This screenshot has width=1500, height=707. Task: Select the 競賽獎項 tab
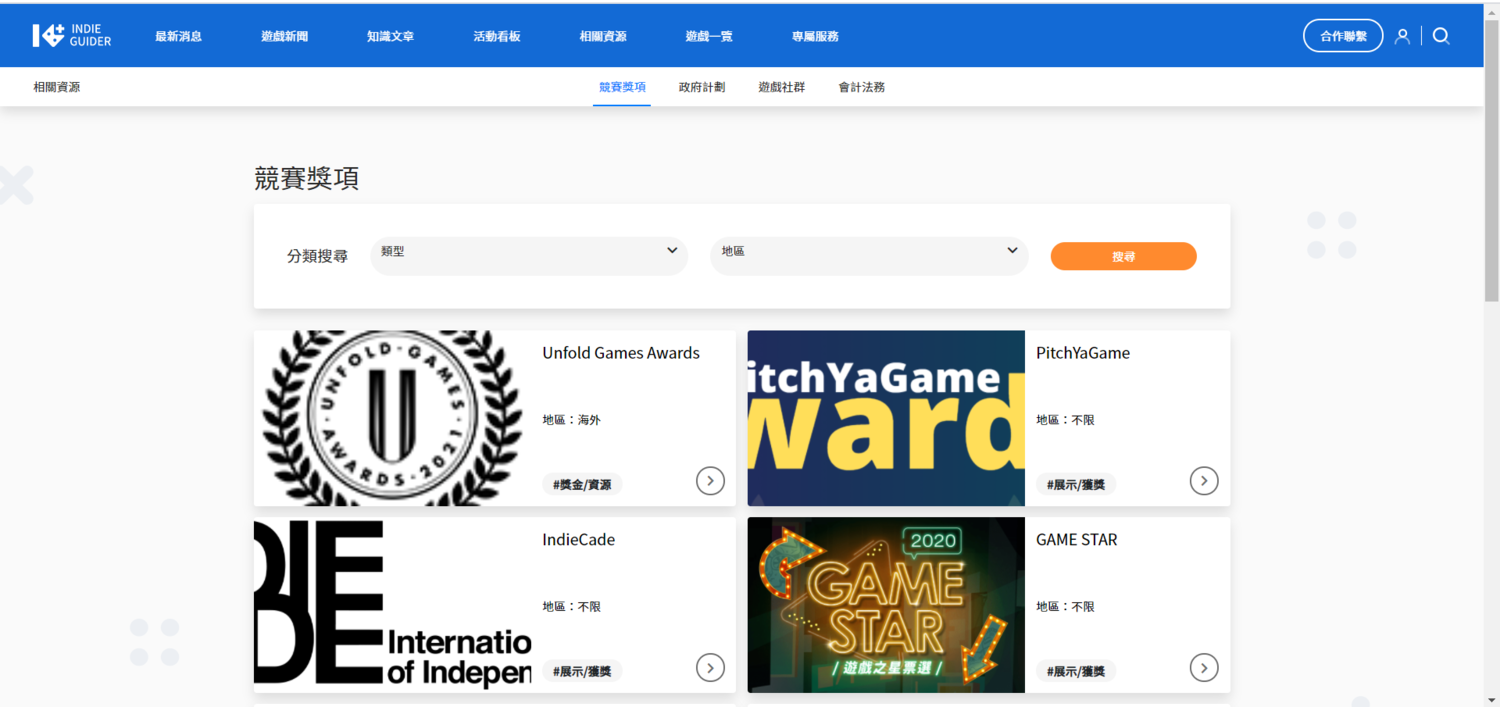[x=622, y=87]
